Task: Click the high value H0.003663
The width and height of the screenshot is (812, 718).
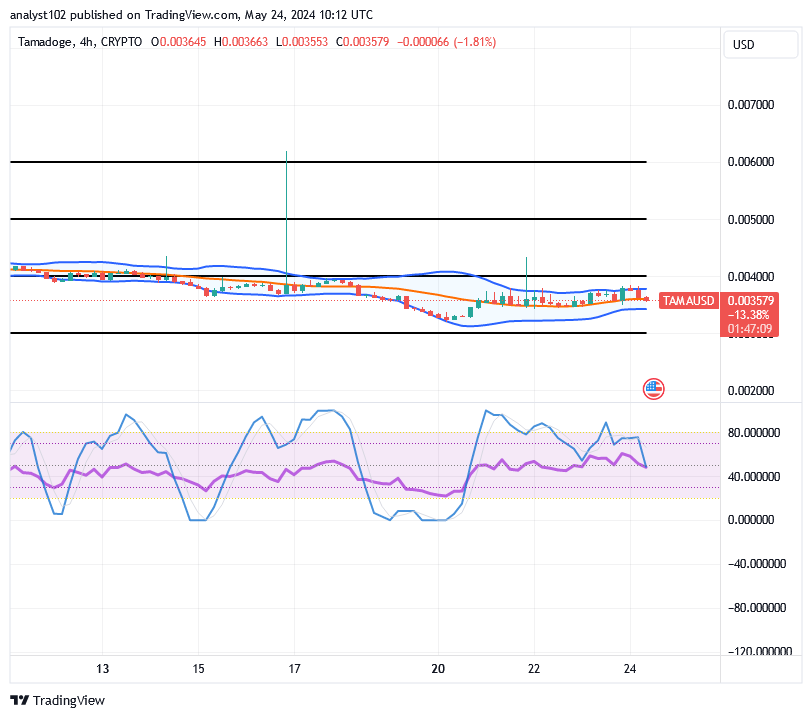Action: (x=241, y=42)
